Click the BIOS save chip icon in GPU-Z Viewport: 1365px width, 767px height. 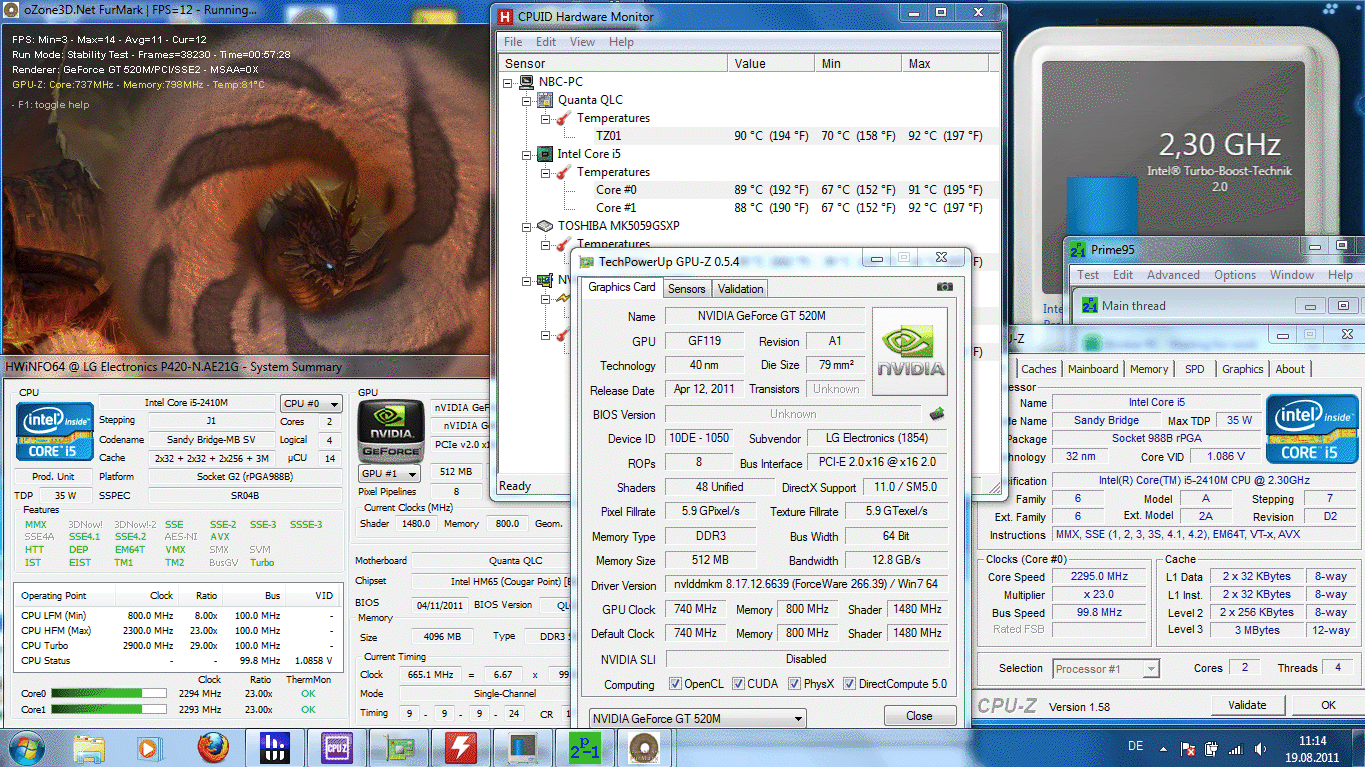pyautogui.click(x=937, y=414)
